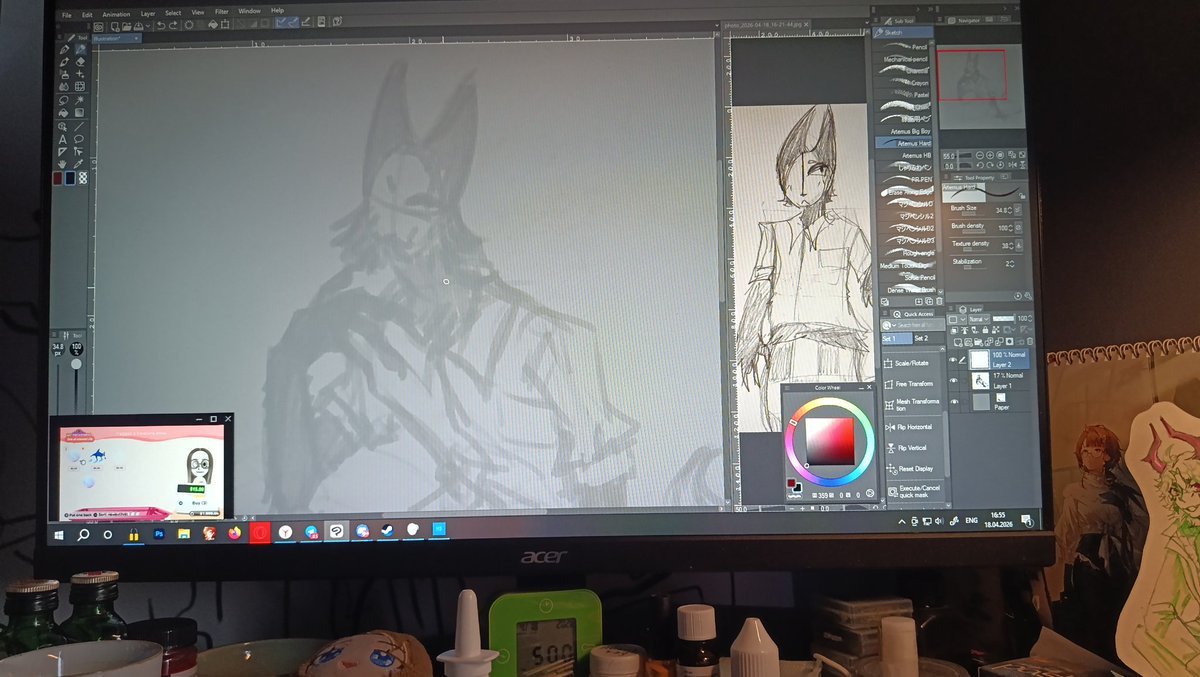Select Artemus Big Boy brush in Sub Tool
Viewport: 1200px width, 677px height.
click(x=910, y=131)
